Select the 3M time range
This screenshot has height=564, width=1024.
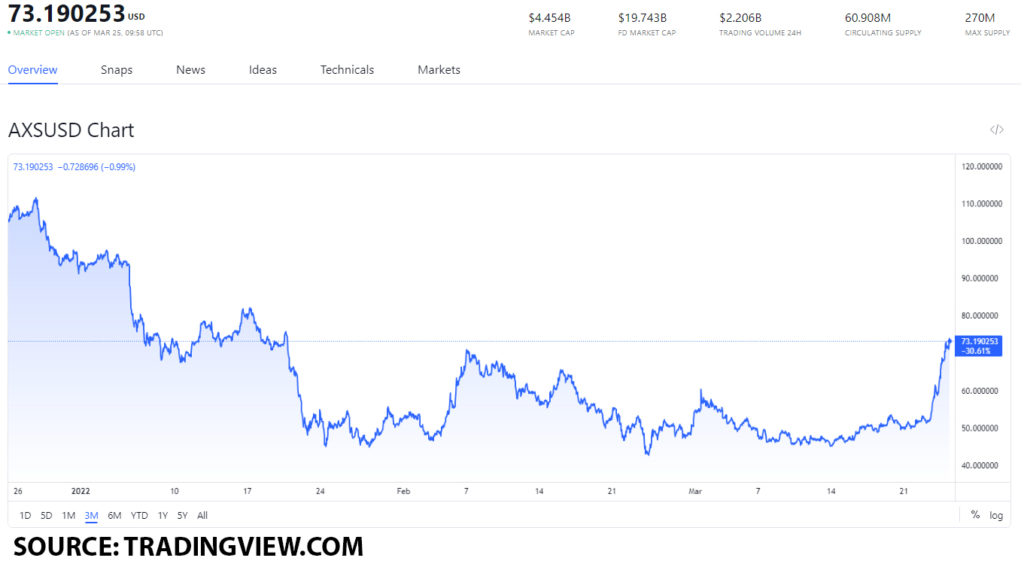(91, 516)
